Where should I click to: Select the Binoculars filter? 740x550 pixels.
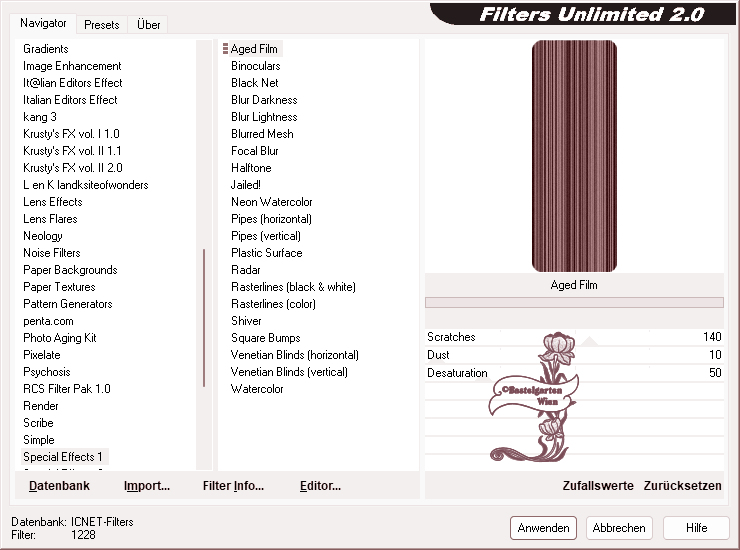click(x=256, y=66)
